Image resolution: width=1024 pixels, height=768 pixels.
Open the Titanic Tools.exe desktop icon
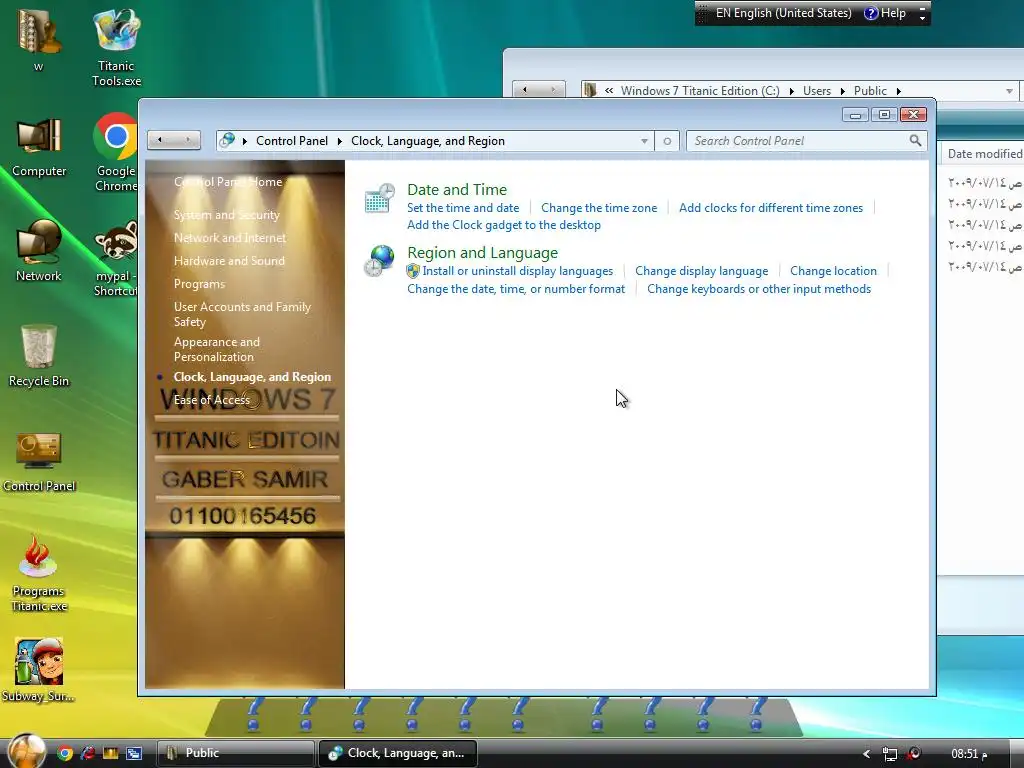point(116,47)
